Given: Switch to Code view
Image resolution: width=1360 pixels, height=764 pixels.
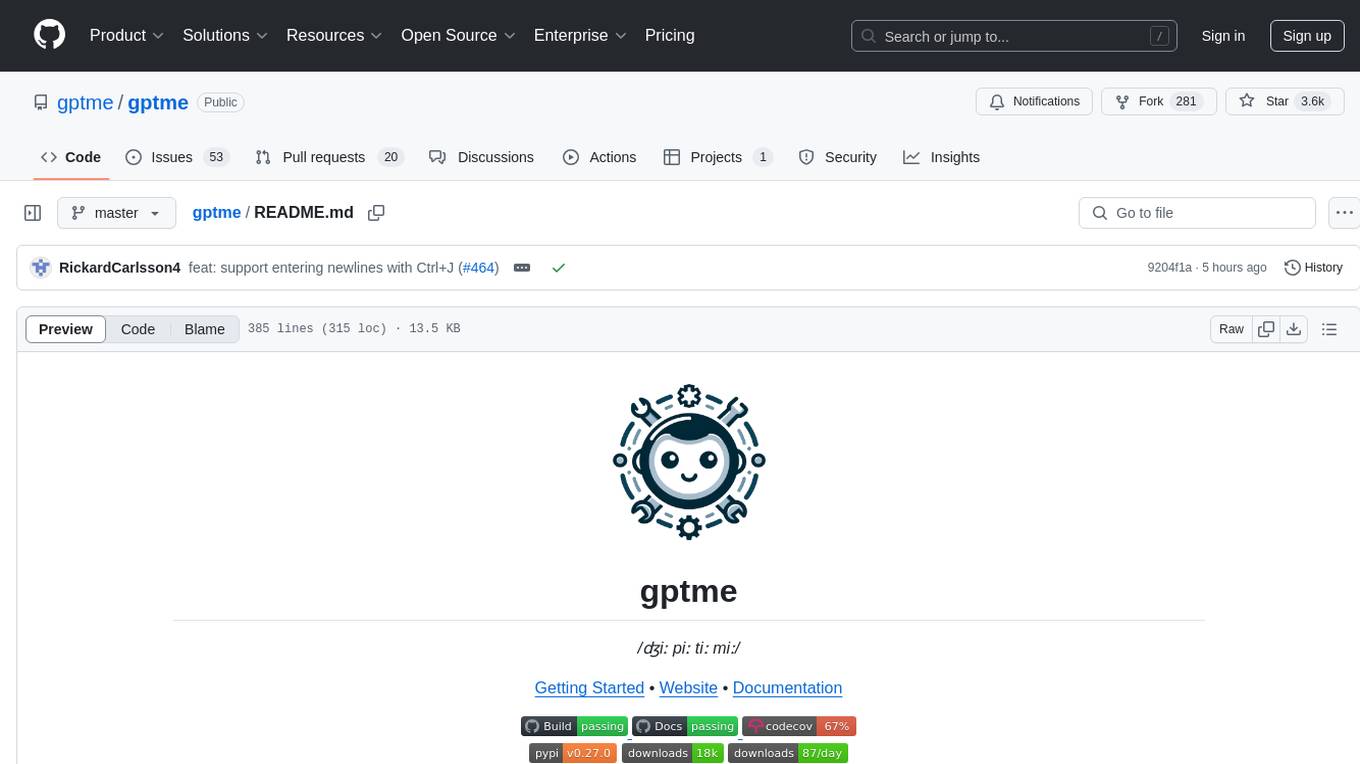Looking at the screenshot, I should click(138, 329).
